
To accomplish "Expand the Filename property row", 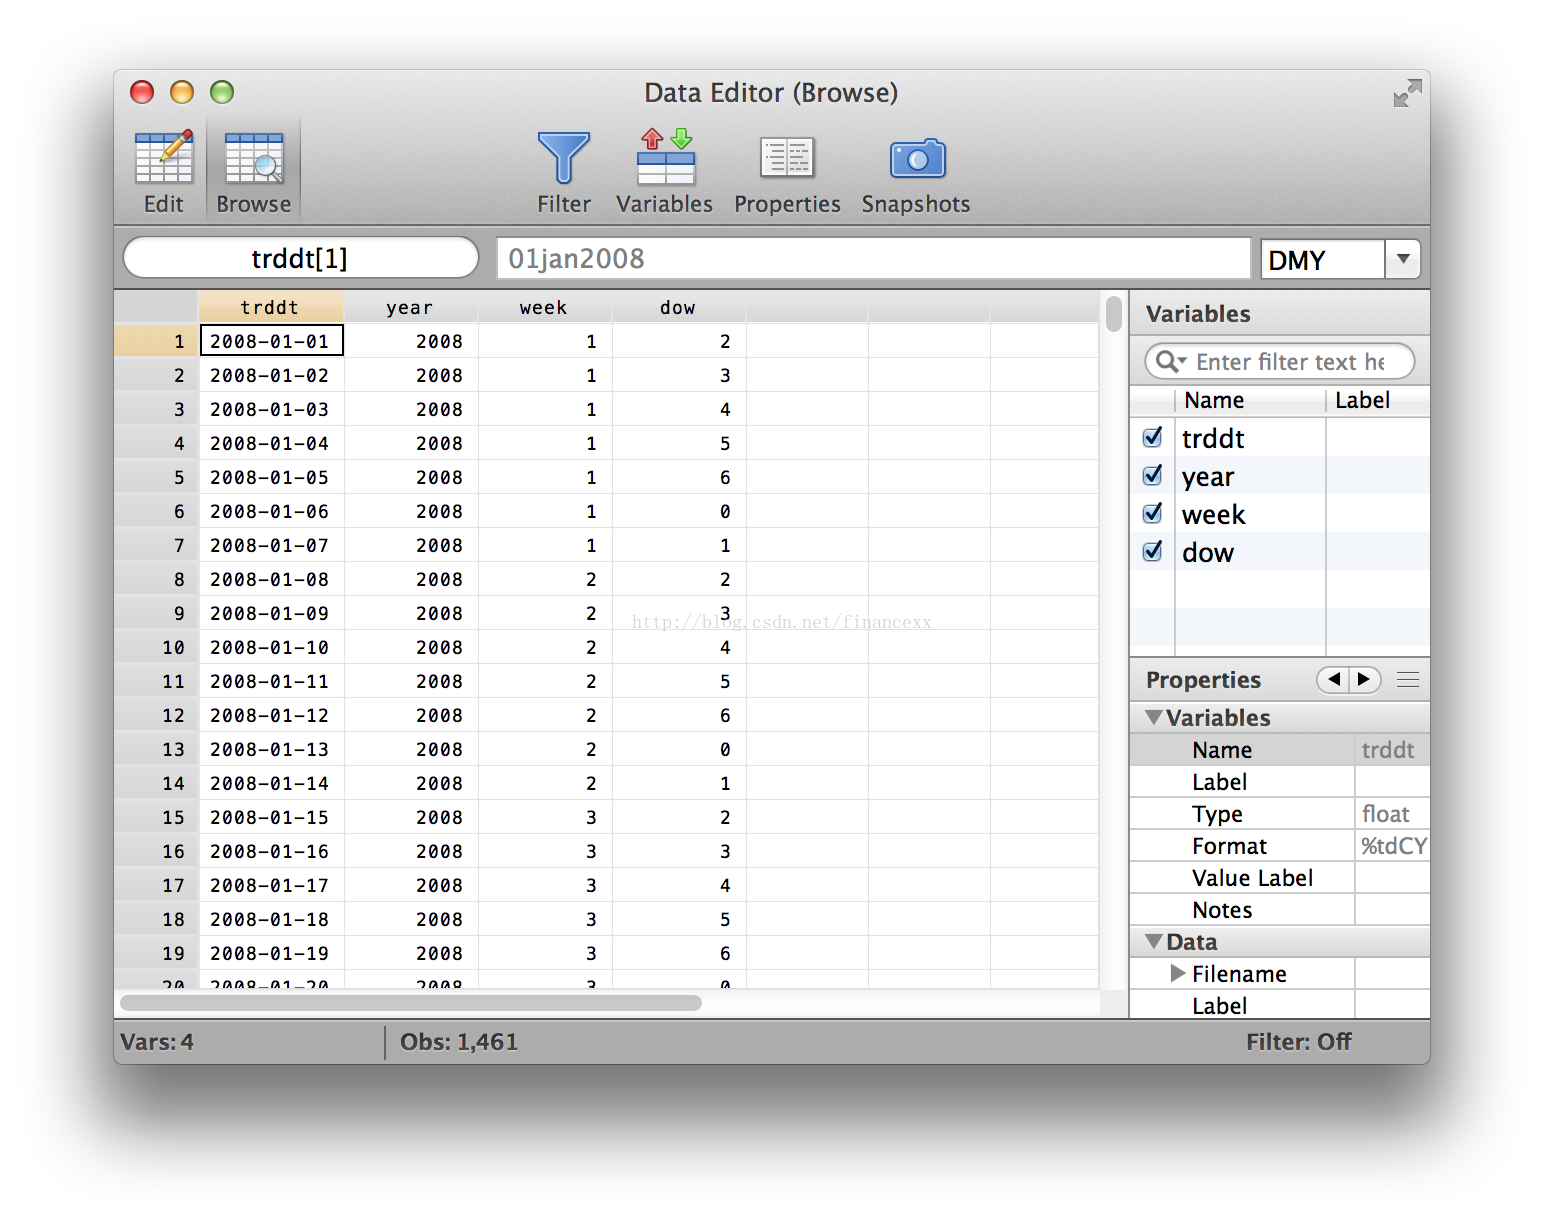I will (1178, 973).
